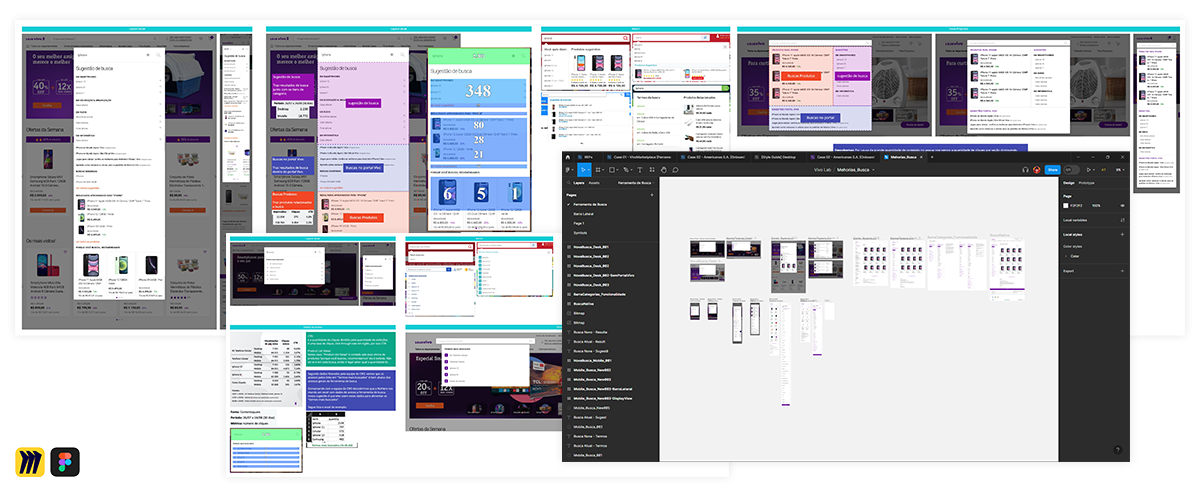Open local variables settings icon
Image resolution: width=1200 pixels, height=492 pixels.
pos(1122,220)
